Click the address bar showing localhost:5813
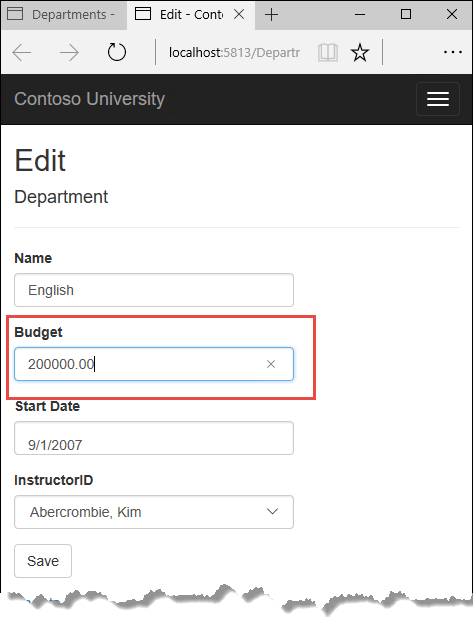Viewport: 473px width, 617px height. coord(235,52)
